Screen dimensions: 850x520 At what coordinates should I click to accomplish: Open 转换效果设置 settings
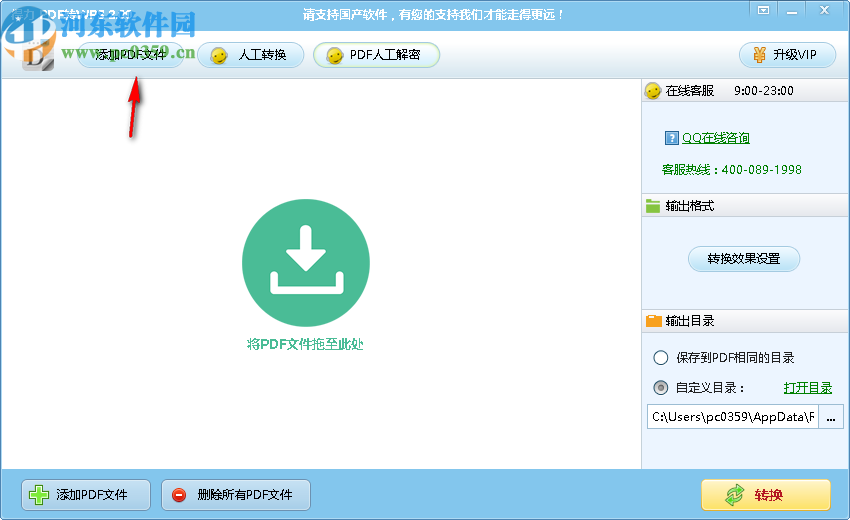point(744,259)
